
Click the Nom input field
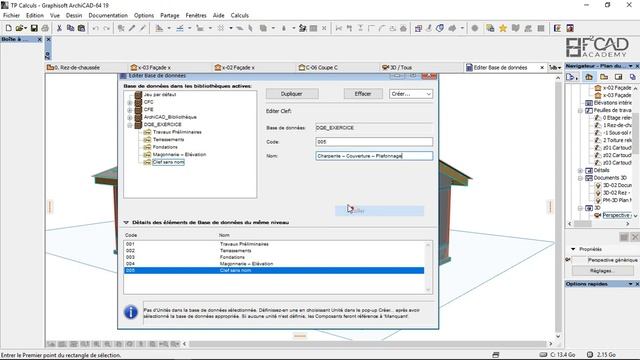[x=374, y=156]
